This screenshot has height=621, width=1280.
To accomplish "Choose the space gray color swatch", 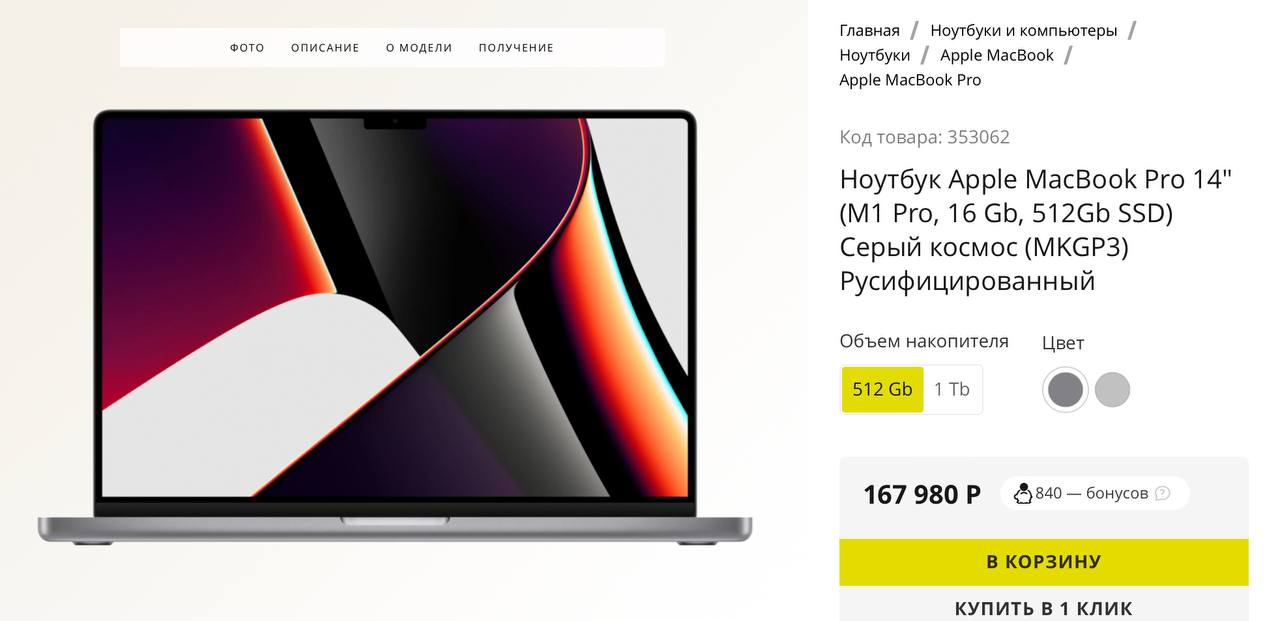I will (x=1065, y=389).
